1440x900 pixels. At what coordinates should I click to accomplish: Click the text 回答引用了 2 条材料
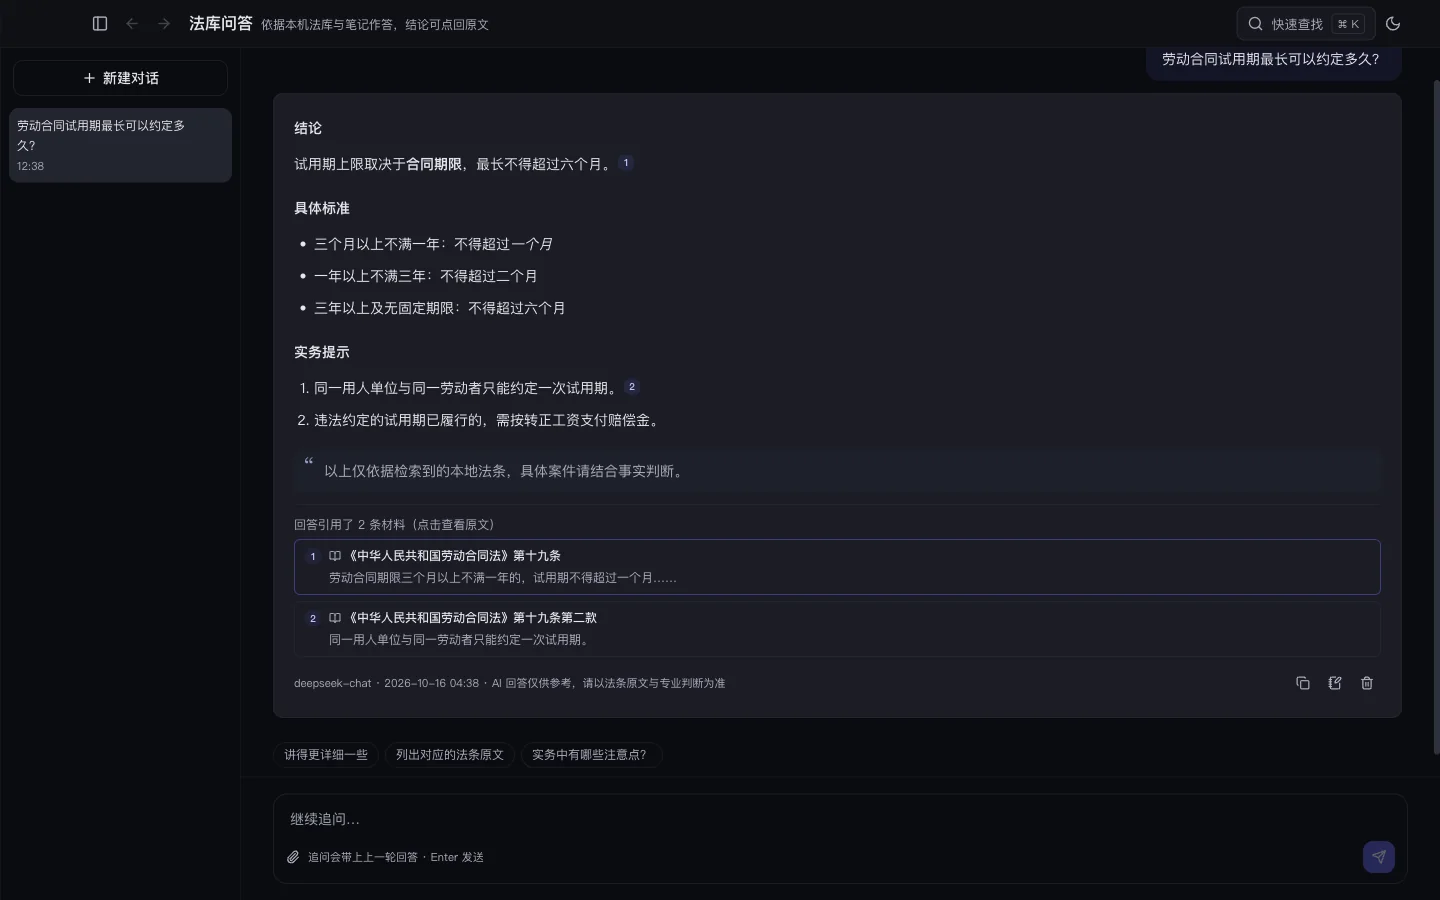click(394, 524)
